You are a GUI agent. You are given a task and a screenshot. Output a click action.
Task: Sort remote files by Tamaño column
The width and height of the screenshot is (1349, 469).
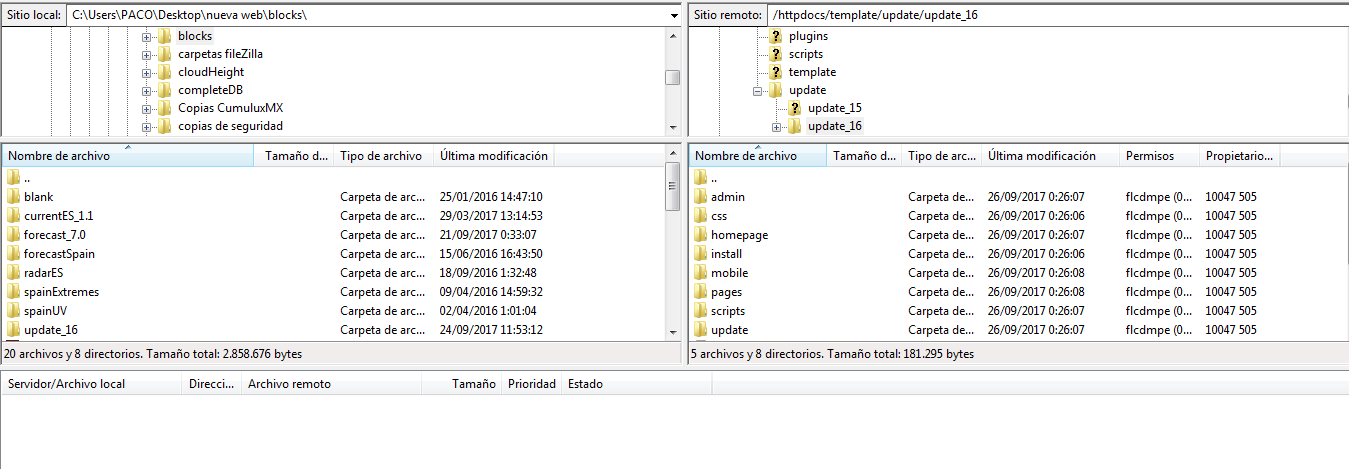coord(864,156)
